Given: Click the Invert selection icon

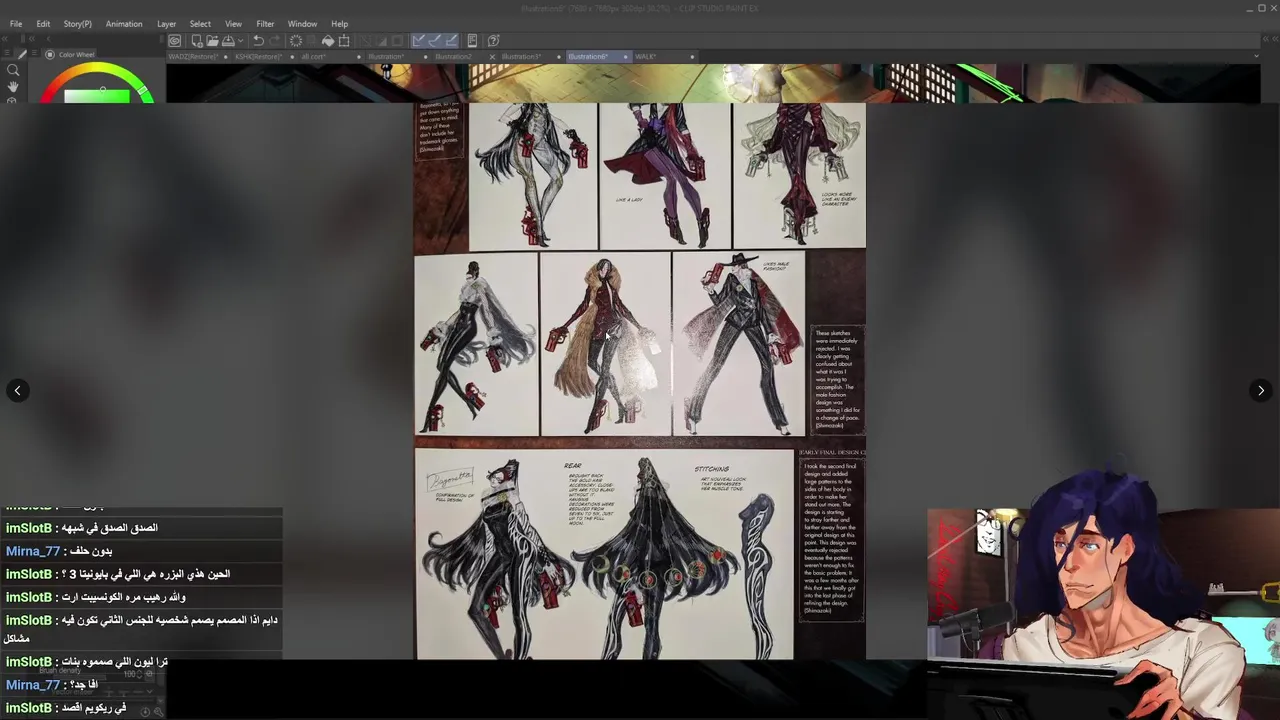Looking at the screenshot, I should coord(382,41).
